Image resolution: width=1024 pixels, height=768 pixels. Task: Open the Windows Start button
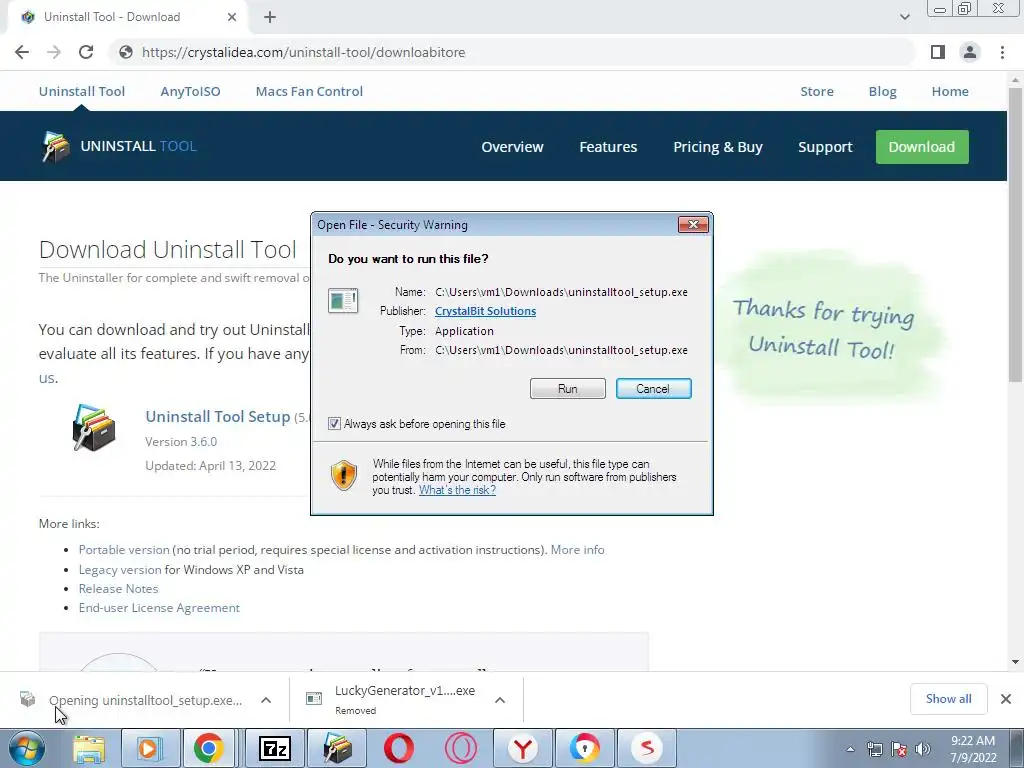coord(26,748)
